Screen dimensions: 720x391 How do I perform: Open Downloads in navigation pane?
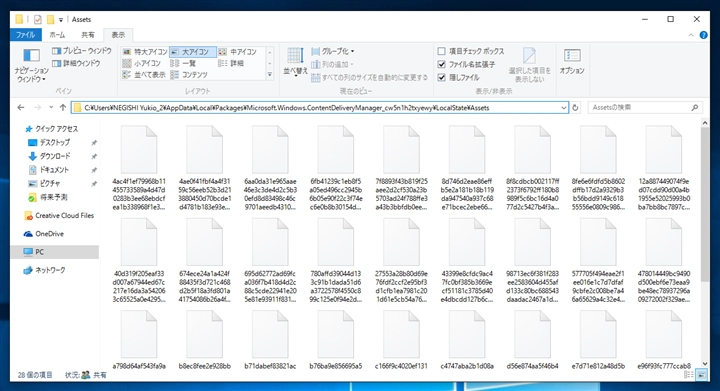(49, 156)
